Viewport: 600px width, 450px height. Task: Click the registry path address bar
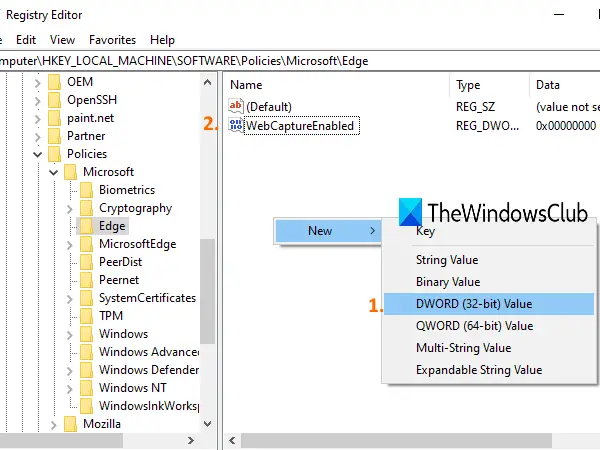tap(300, 61)
